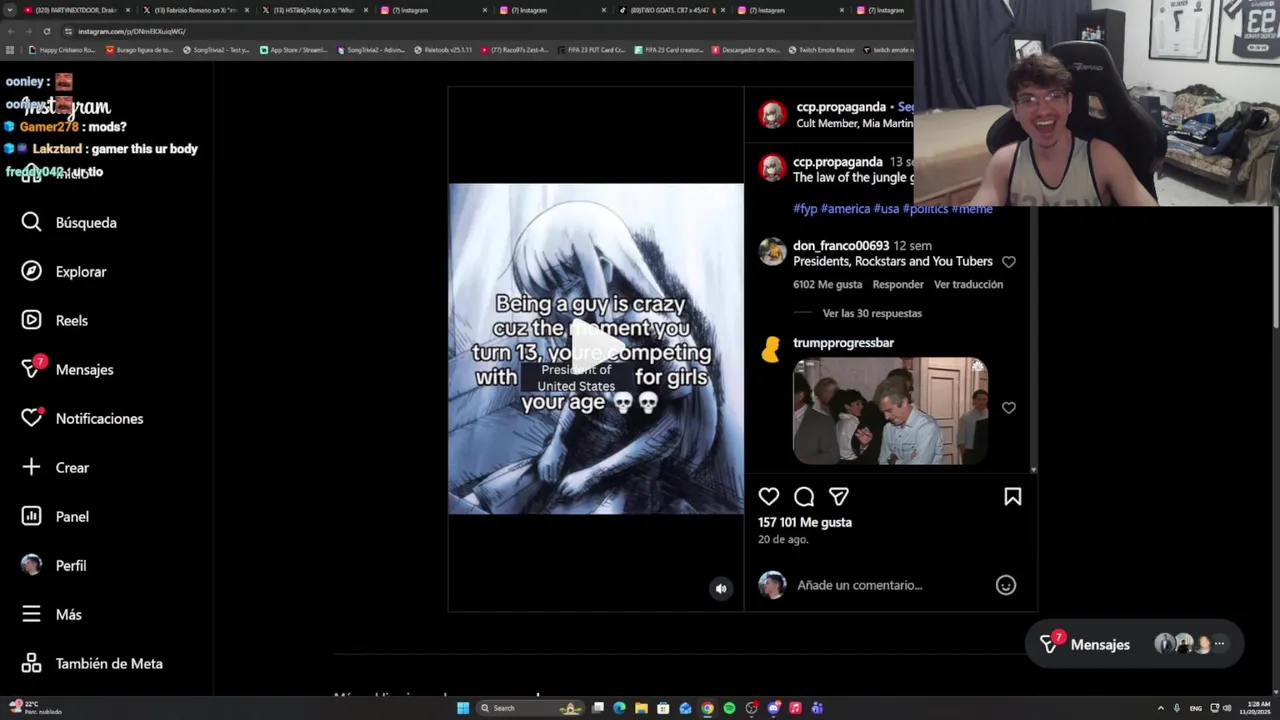1280x720 pixels.
Task: Open Spotify from the taskbar
Action: (729, 708)
